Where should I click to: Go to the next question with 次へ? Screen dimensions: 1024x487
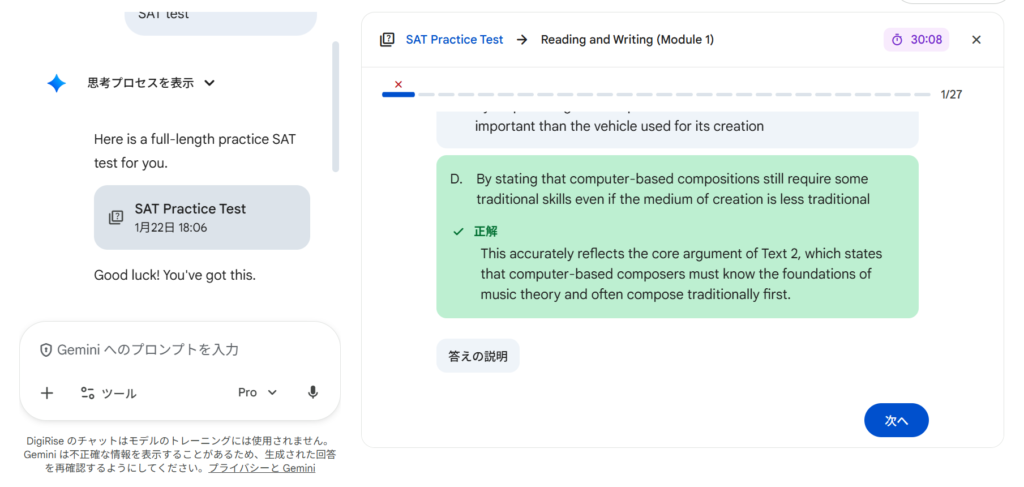point(896,421)
